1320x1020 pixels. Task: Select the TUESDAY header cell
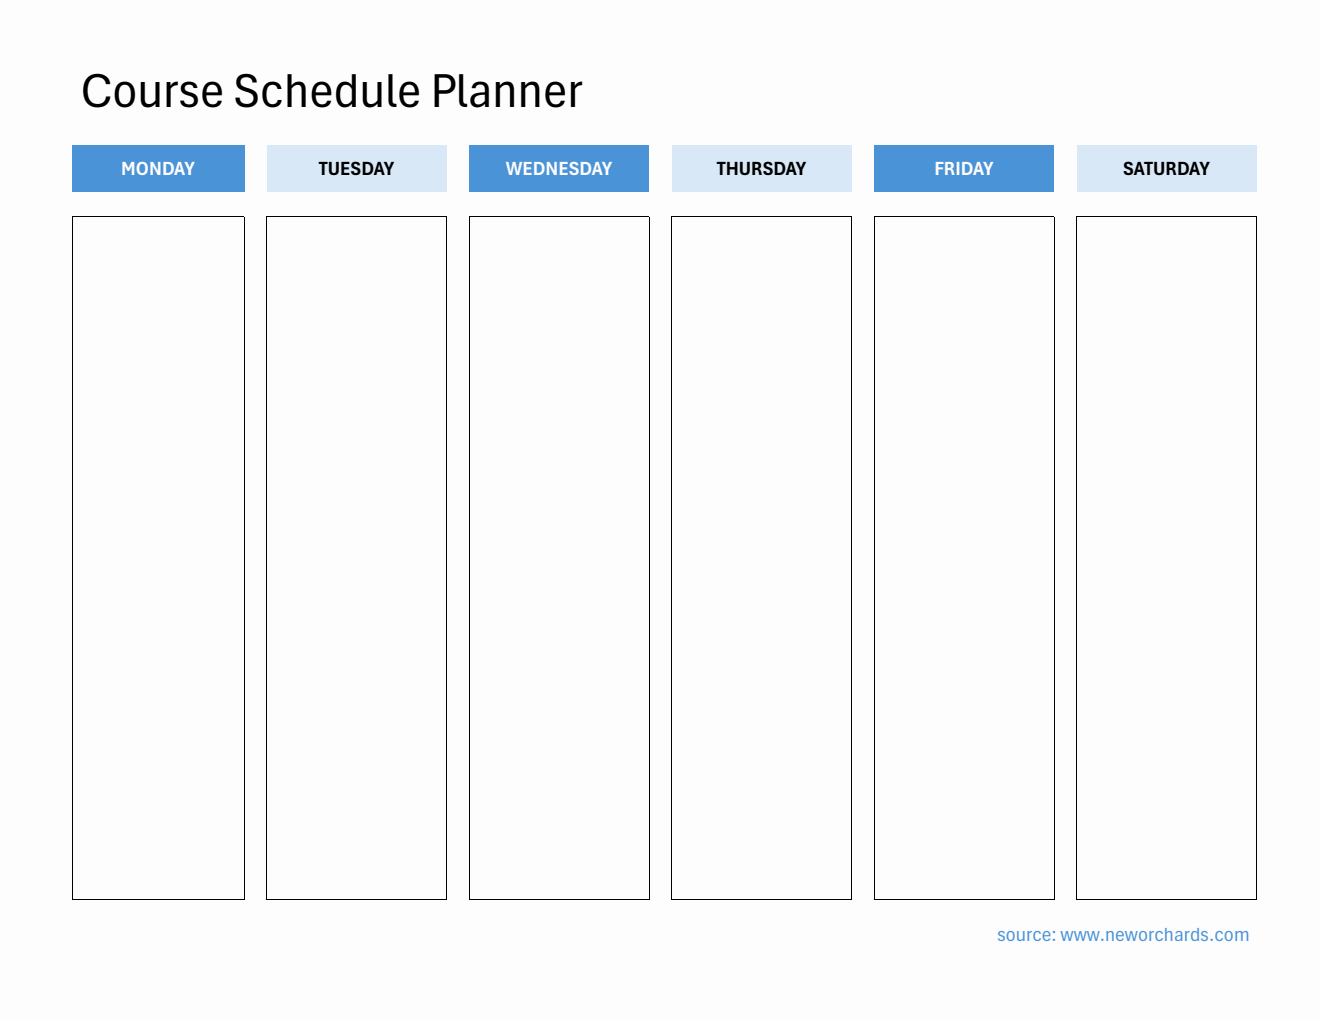[x=356, y=168]
